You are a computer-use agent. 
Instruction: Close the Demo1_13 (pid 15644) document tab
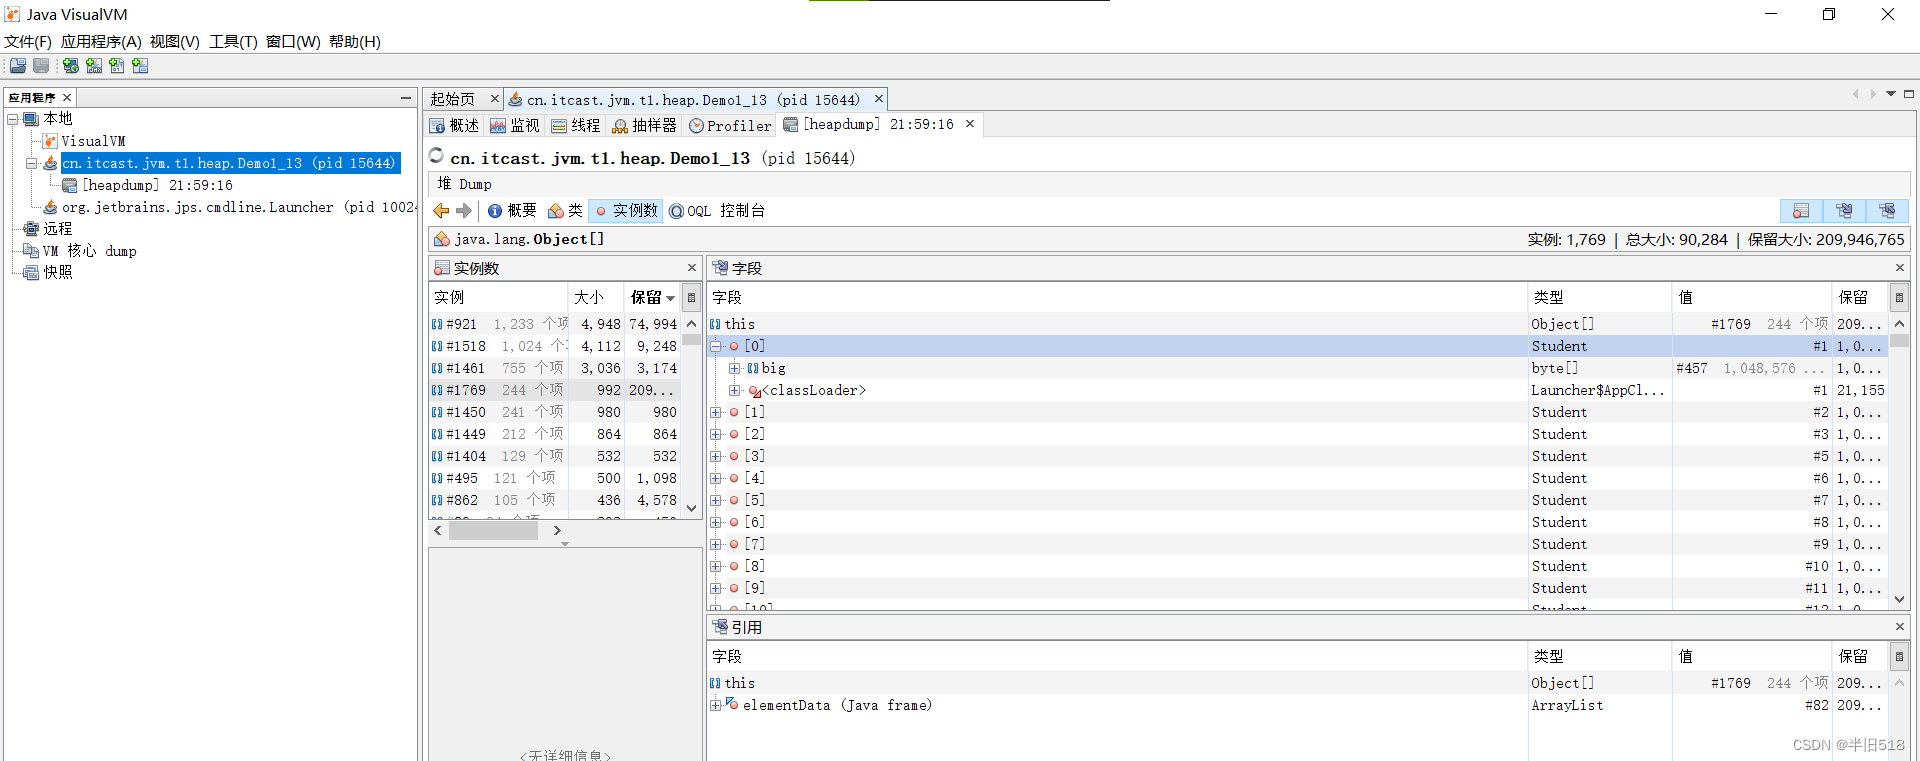pyautogui.click(x=879, y=99)
